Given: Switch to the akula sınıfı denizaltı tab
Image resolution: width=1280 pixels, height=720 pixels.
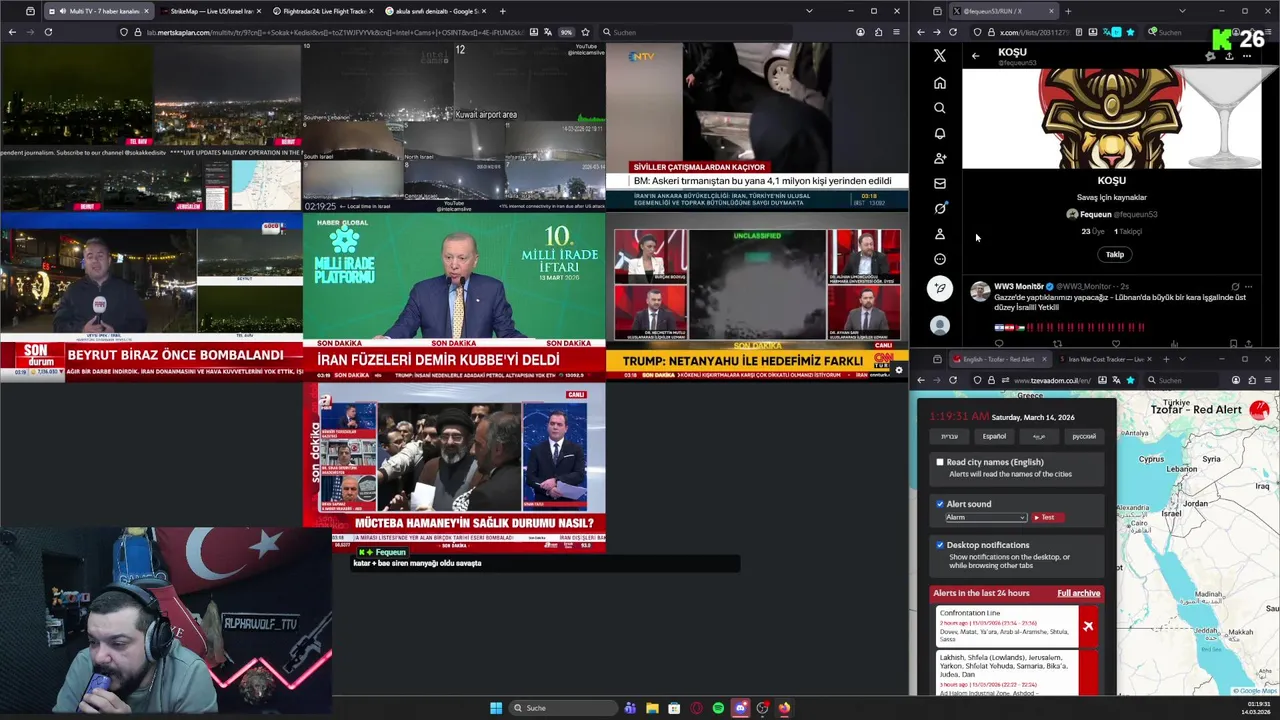Looking at the screenshot, I should [436, 11].
